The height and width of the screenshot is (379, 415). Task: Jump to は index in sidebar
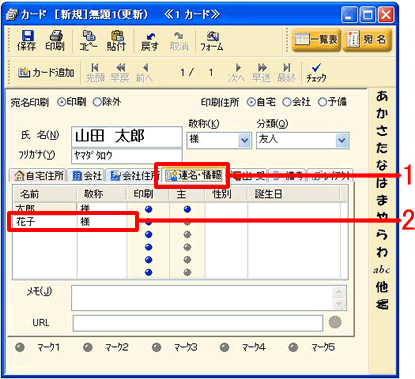tap(382, 183)
